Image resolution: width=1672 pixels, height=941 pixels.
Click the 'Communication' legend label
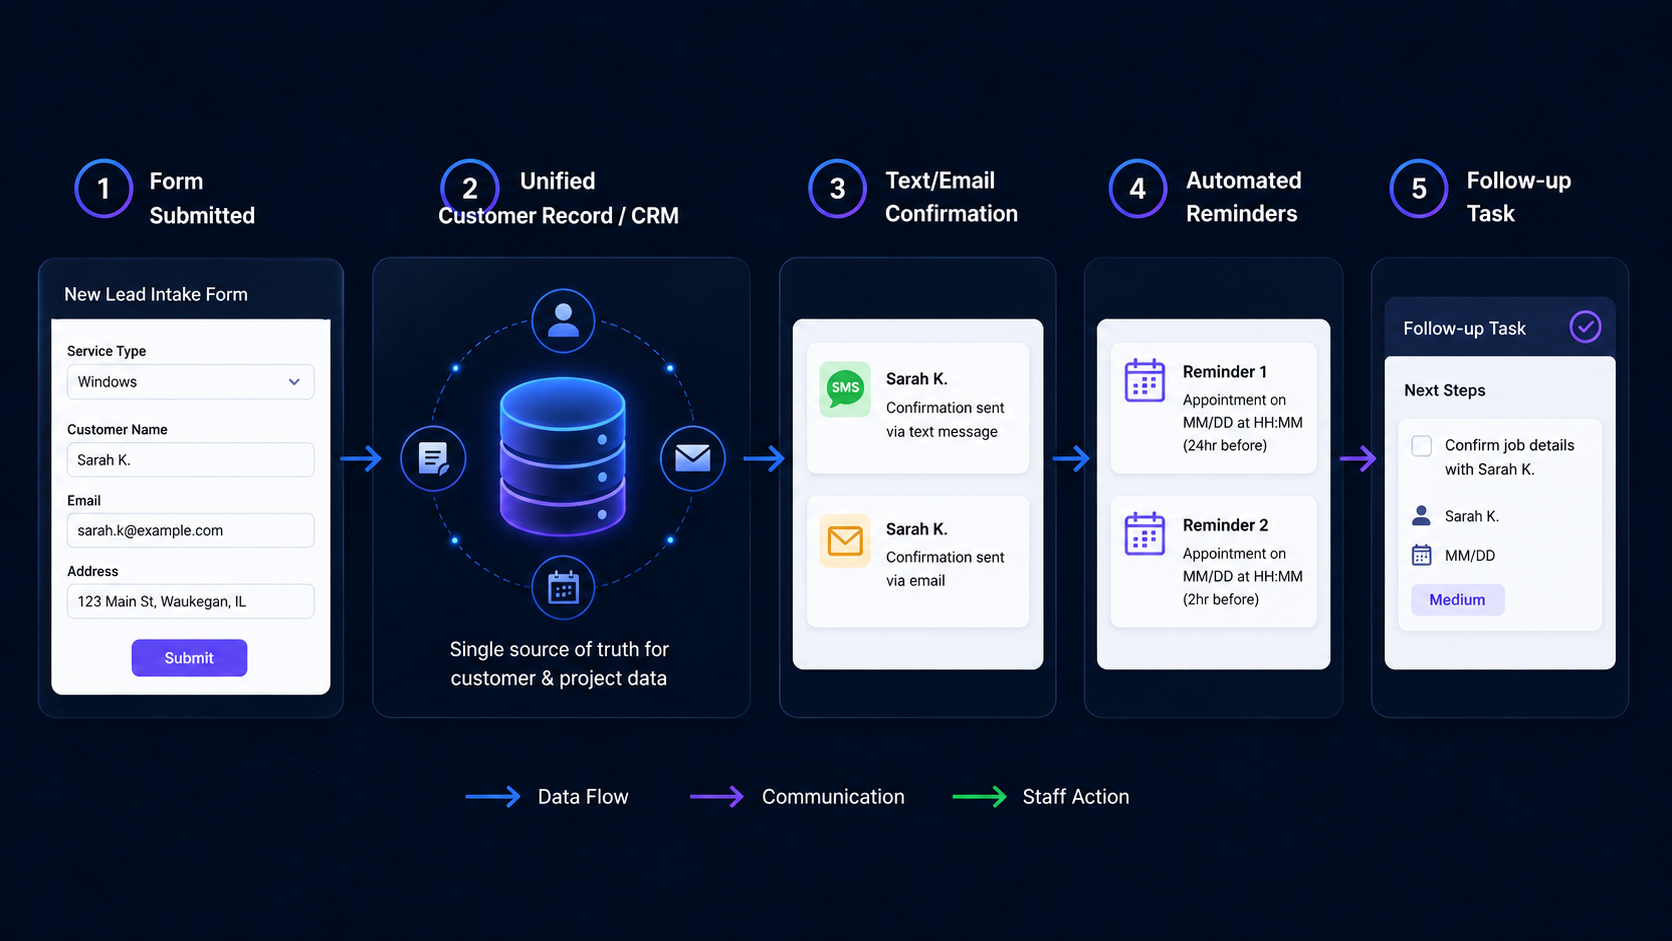pyautogui.click(x=833, y=797)
